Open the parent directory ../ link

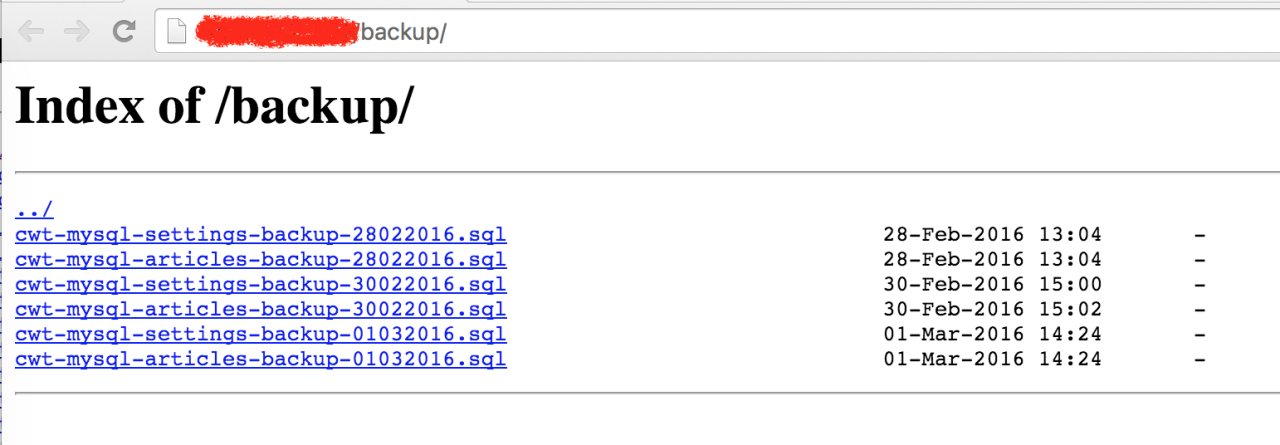(34, 211)
